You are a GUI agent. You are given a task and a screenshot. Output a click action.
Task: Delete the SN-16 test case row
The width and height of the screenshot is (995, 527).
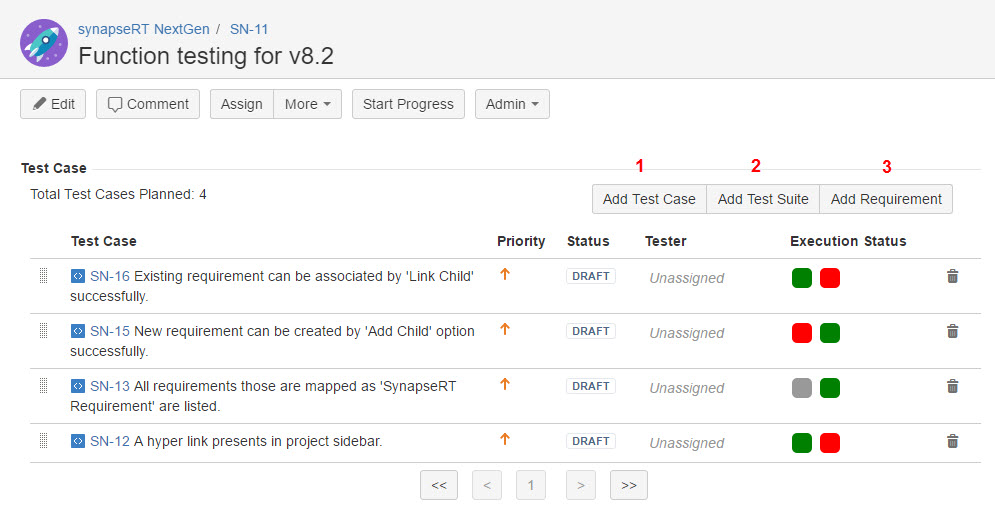tap(952, 277)
